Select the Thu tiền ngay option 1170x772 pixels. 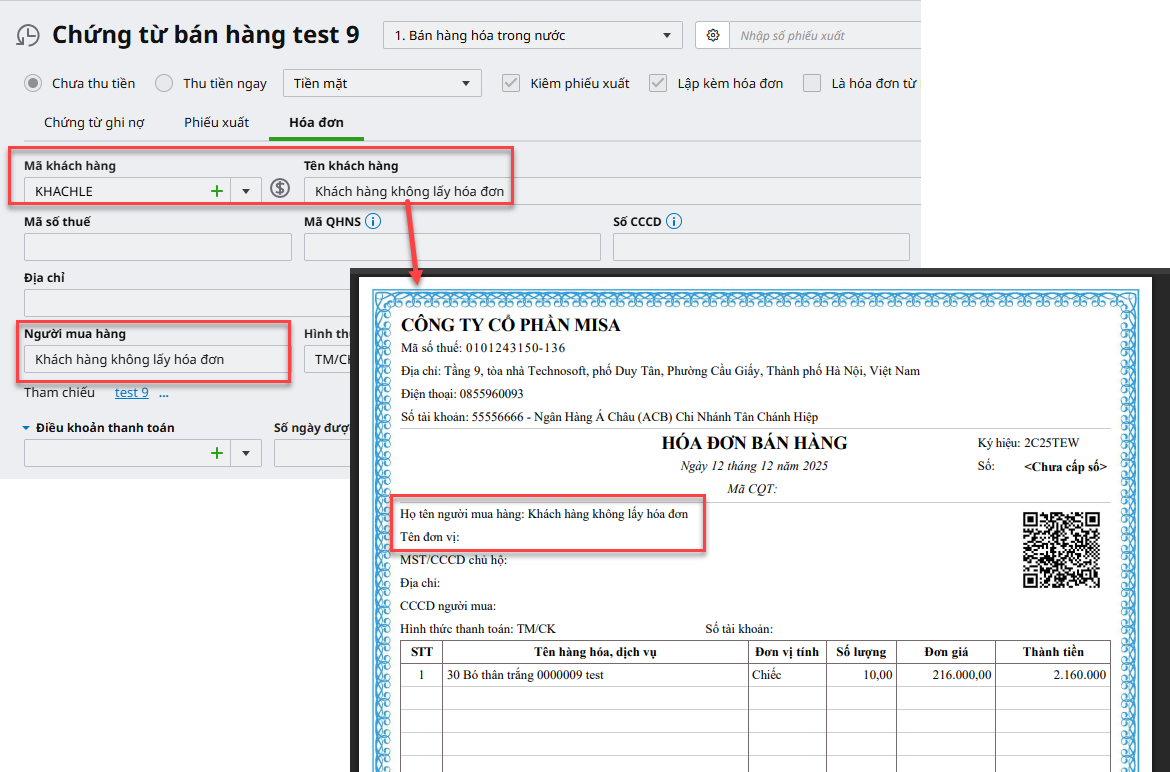point(165,83)
